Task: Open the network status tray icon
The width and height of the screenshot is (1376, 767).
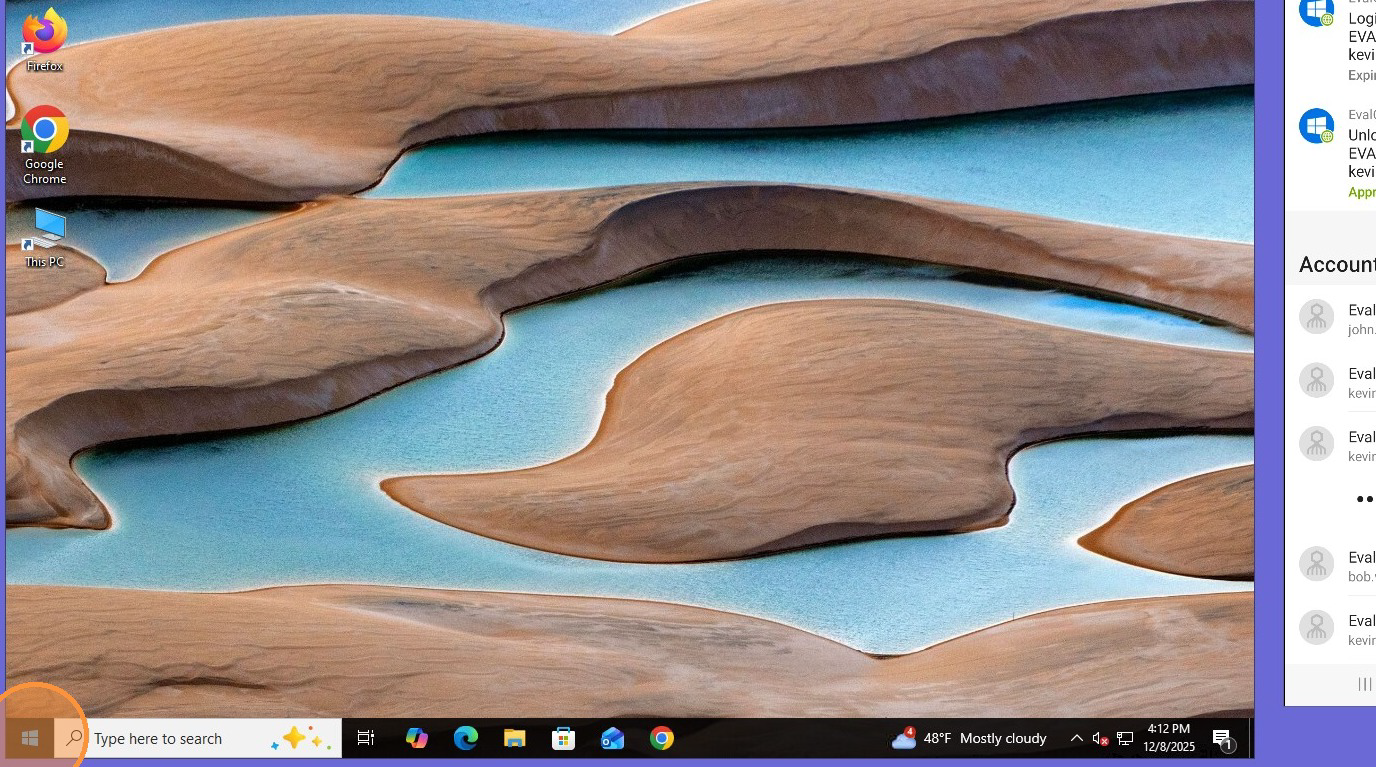Action: pos(1125,738)
